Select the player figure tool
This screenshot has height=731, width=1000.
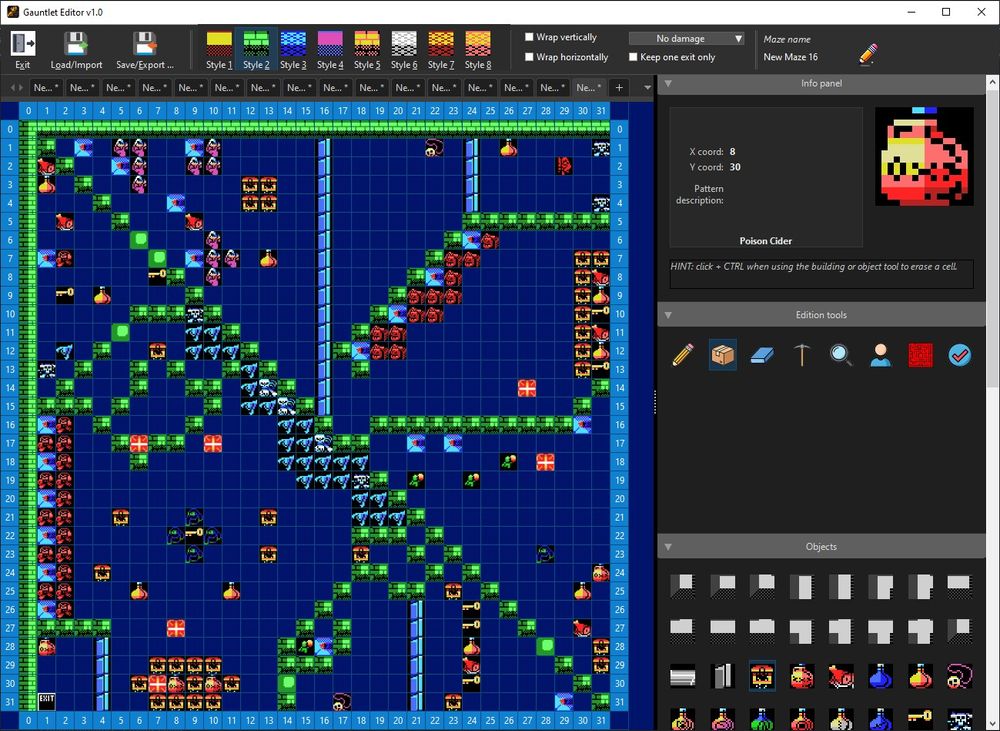[881, 355]
